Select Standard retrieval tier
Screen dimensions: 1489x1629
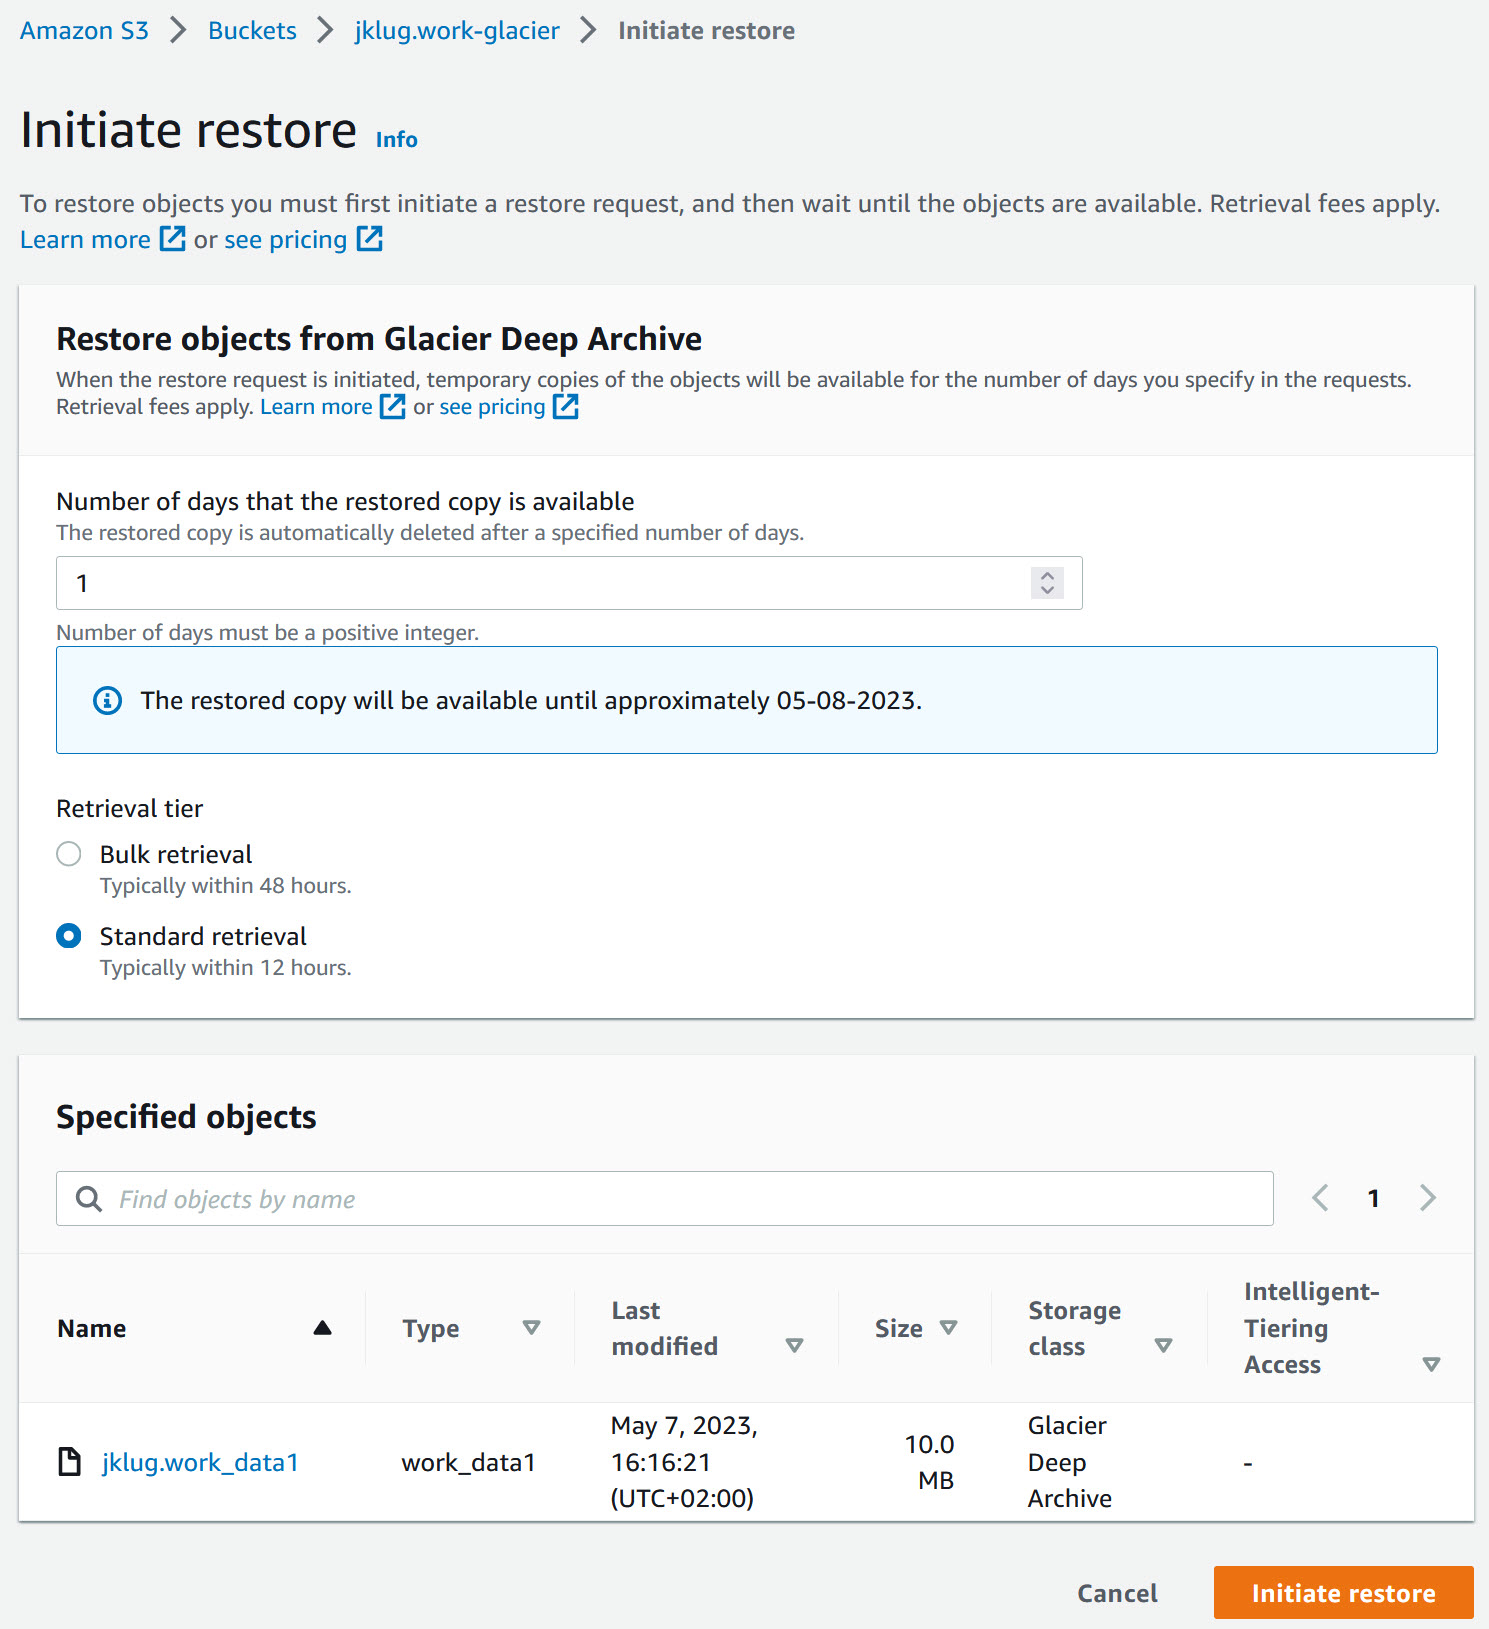[x=69, y=936]
